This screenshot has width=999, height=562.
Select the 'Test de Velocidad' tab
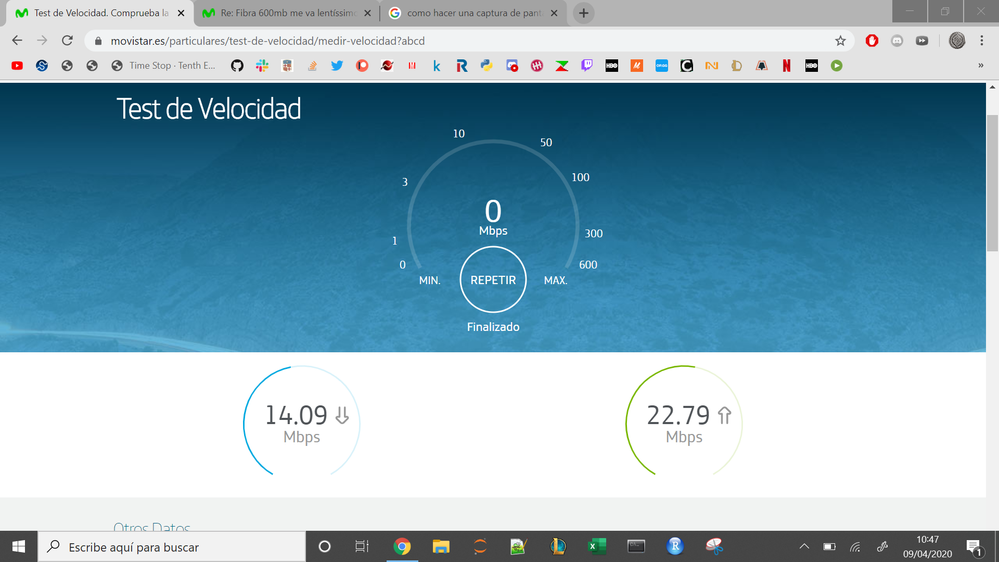pyautogui.click(x=99, y=13)
